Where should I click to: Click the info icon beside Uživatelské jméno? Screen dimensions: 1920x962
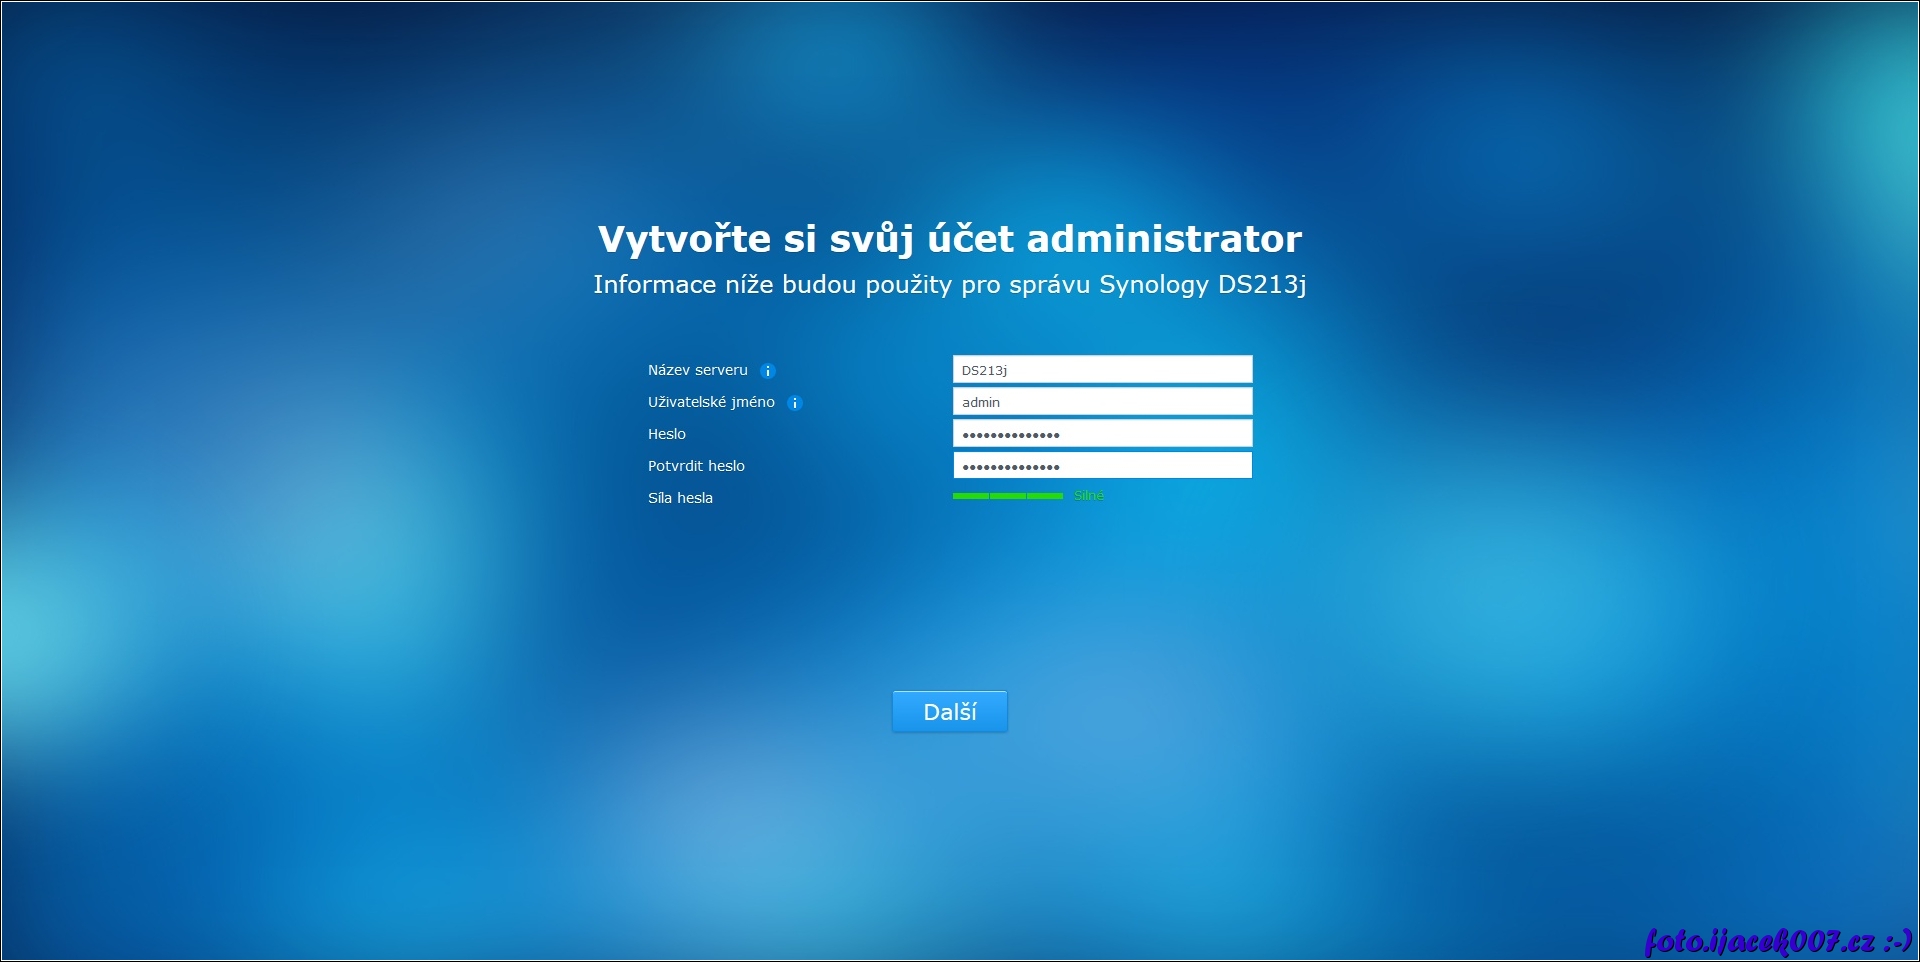pos(795,403)
